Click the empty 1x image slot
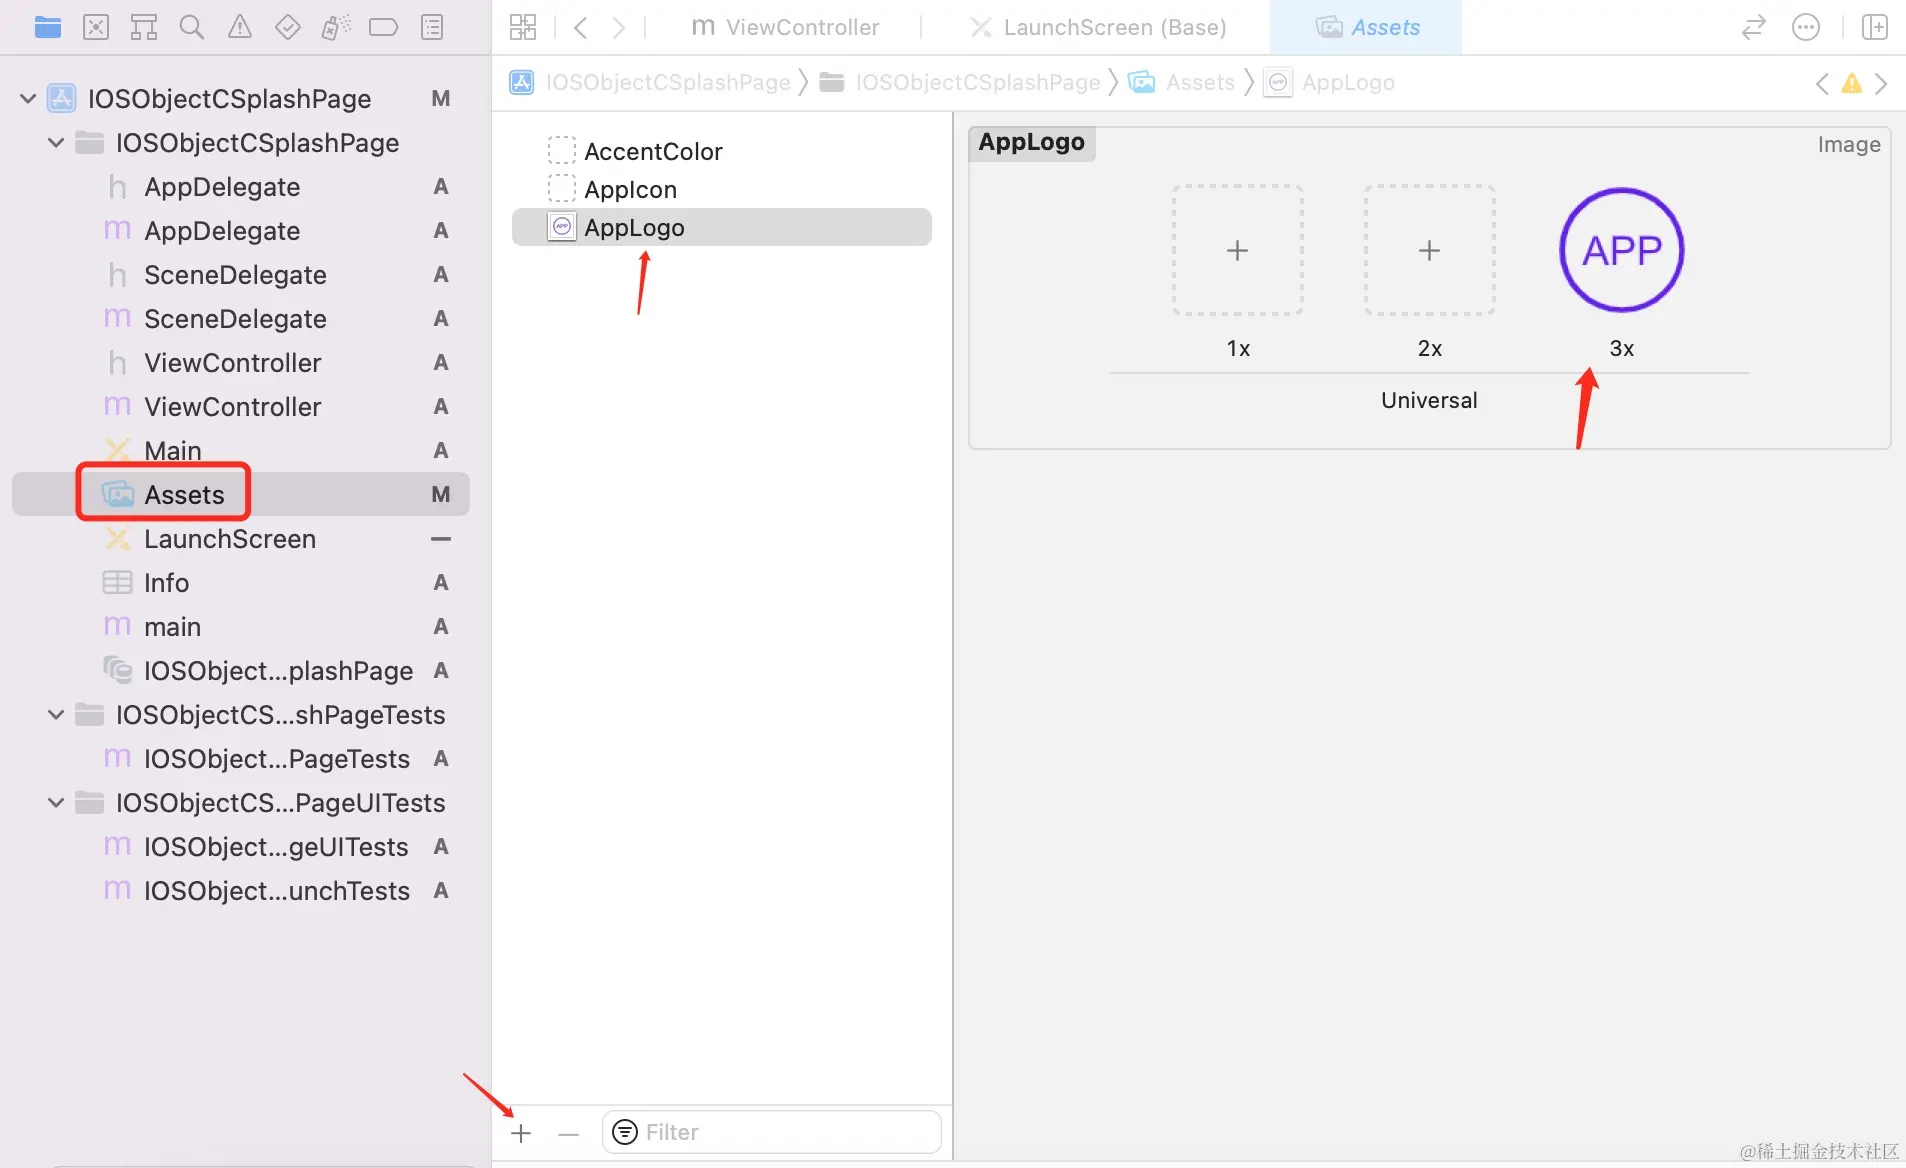The width and height of the screenshot is (1906, 1168). pos(1237,250)
